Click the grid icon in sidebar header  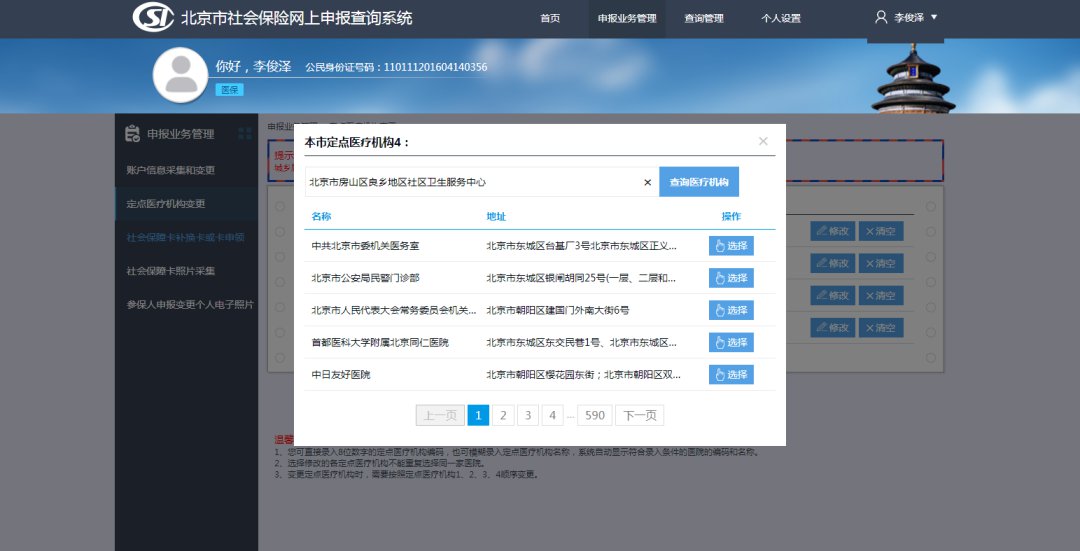pyautogui.click(x=245, y=134)
